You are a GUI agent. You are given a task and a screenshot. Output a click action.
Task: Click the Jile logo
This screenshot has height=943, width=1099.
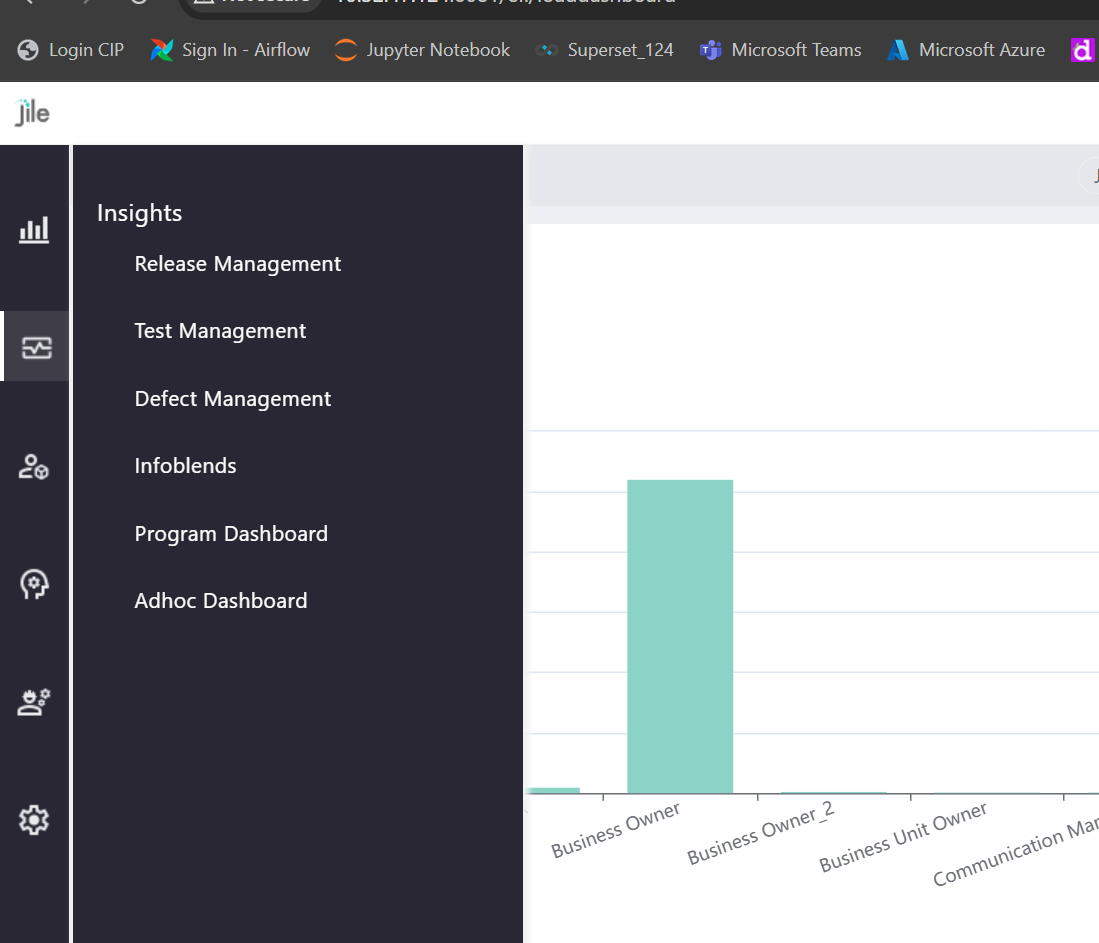point(32,113)
